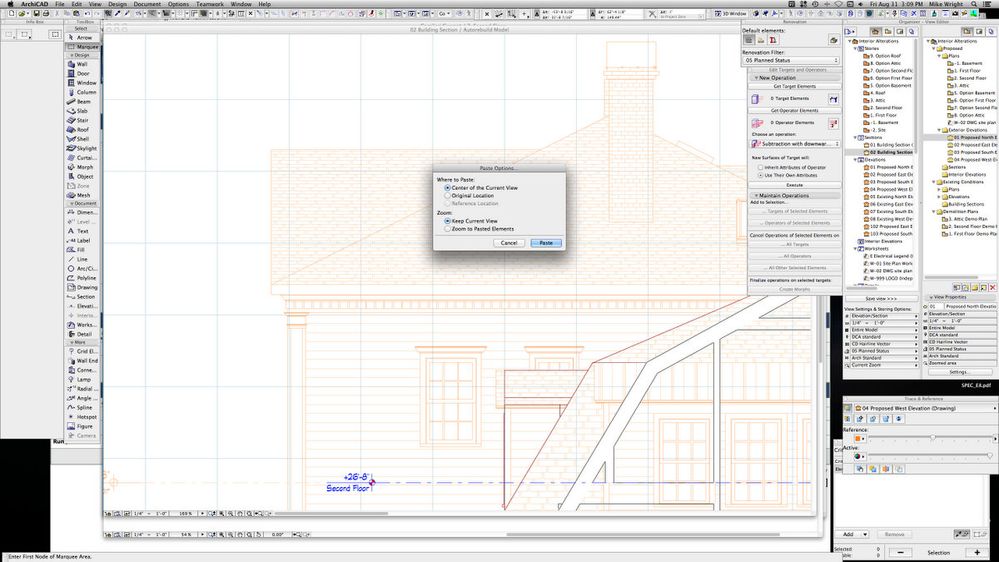Choose the Mesh tool
Screen dimensions: 999x562
82,195
